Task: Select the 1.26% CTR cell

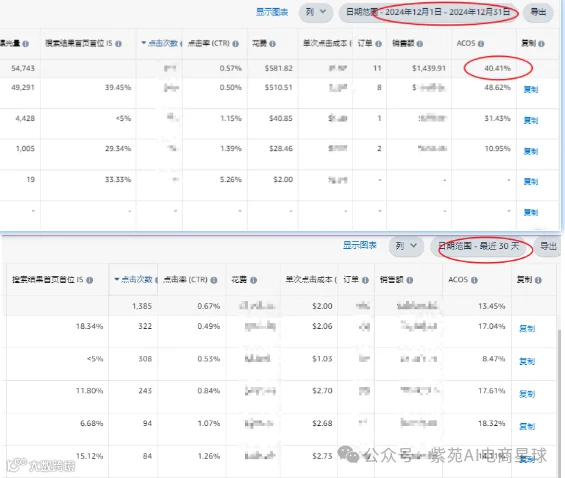Action: click(x=209, y=456)
